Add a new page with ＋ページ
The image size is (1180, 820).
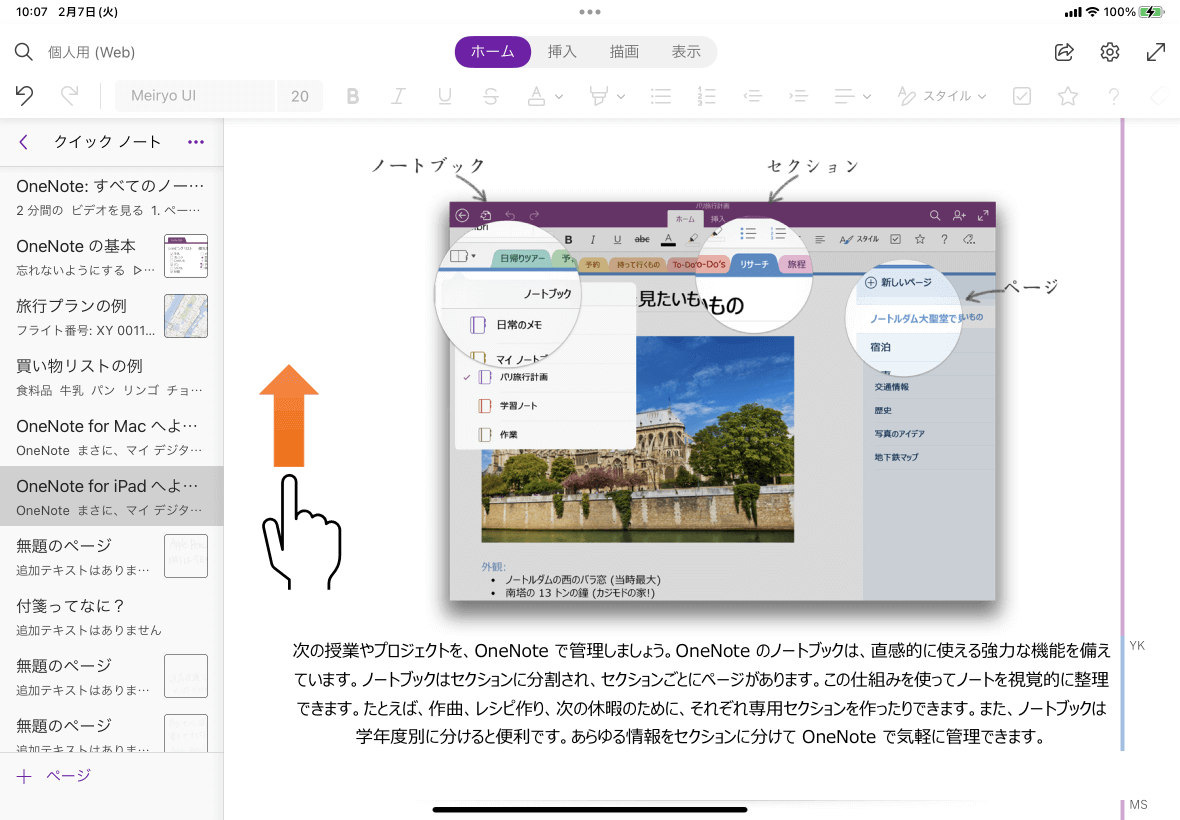tap(54, 776)
